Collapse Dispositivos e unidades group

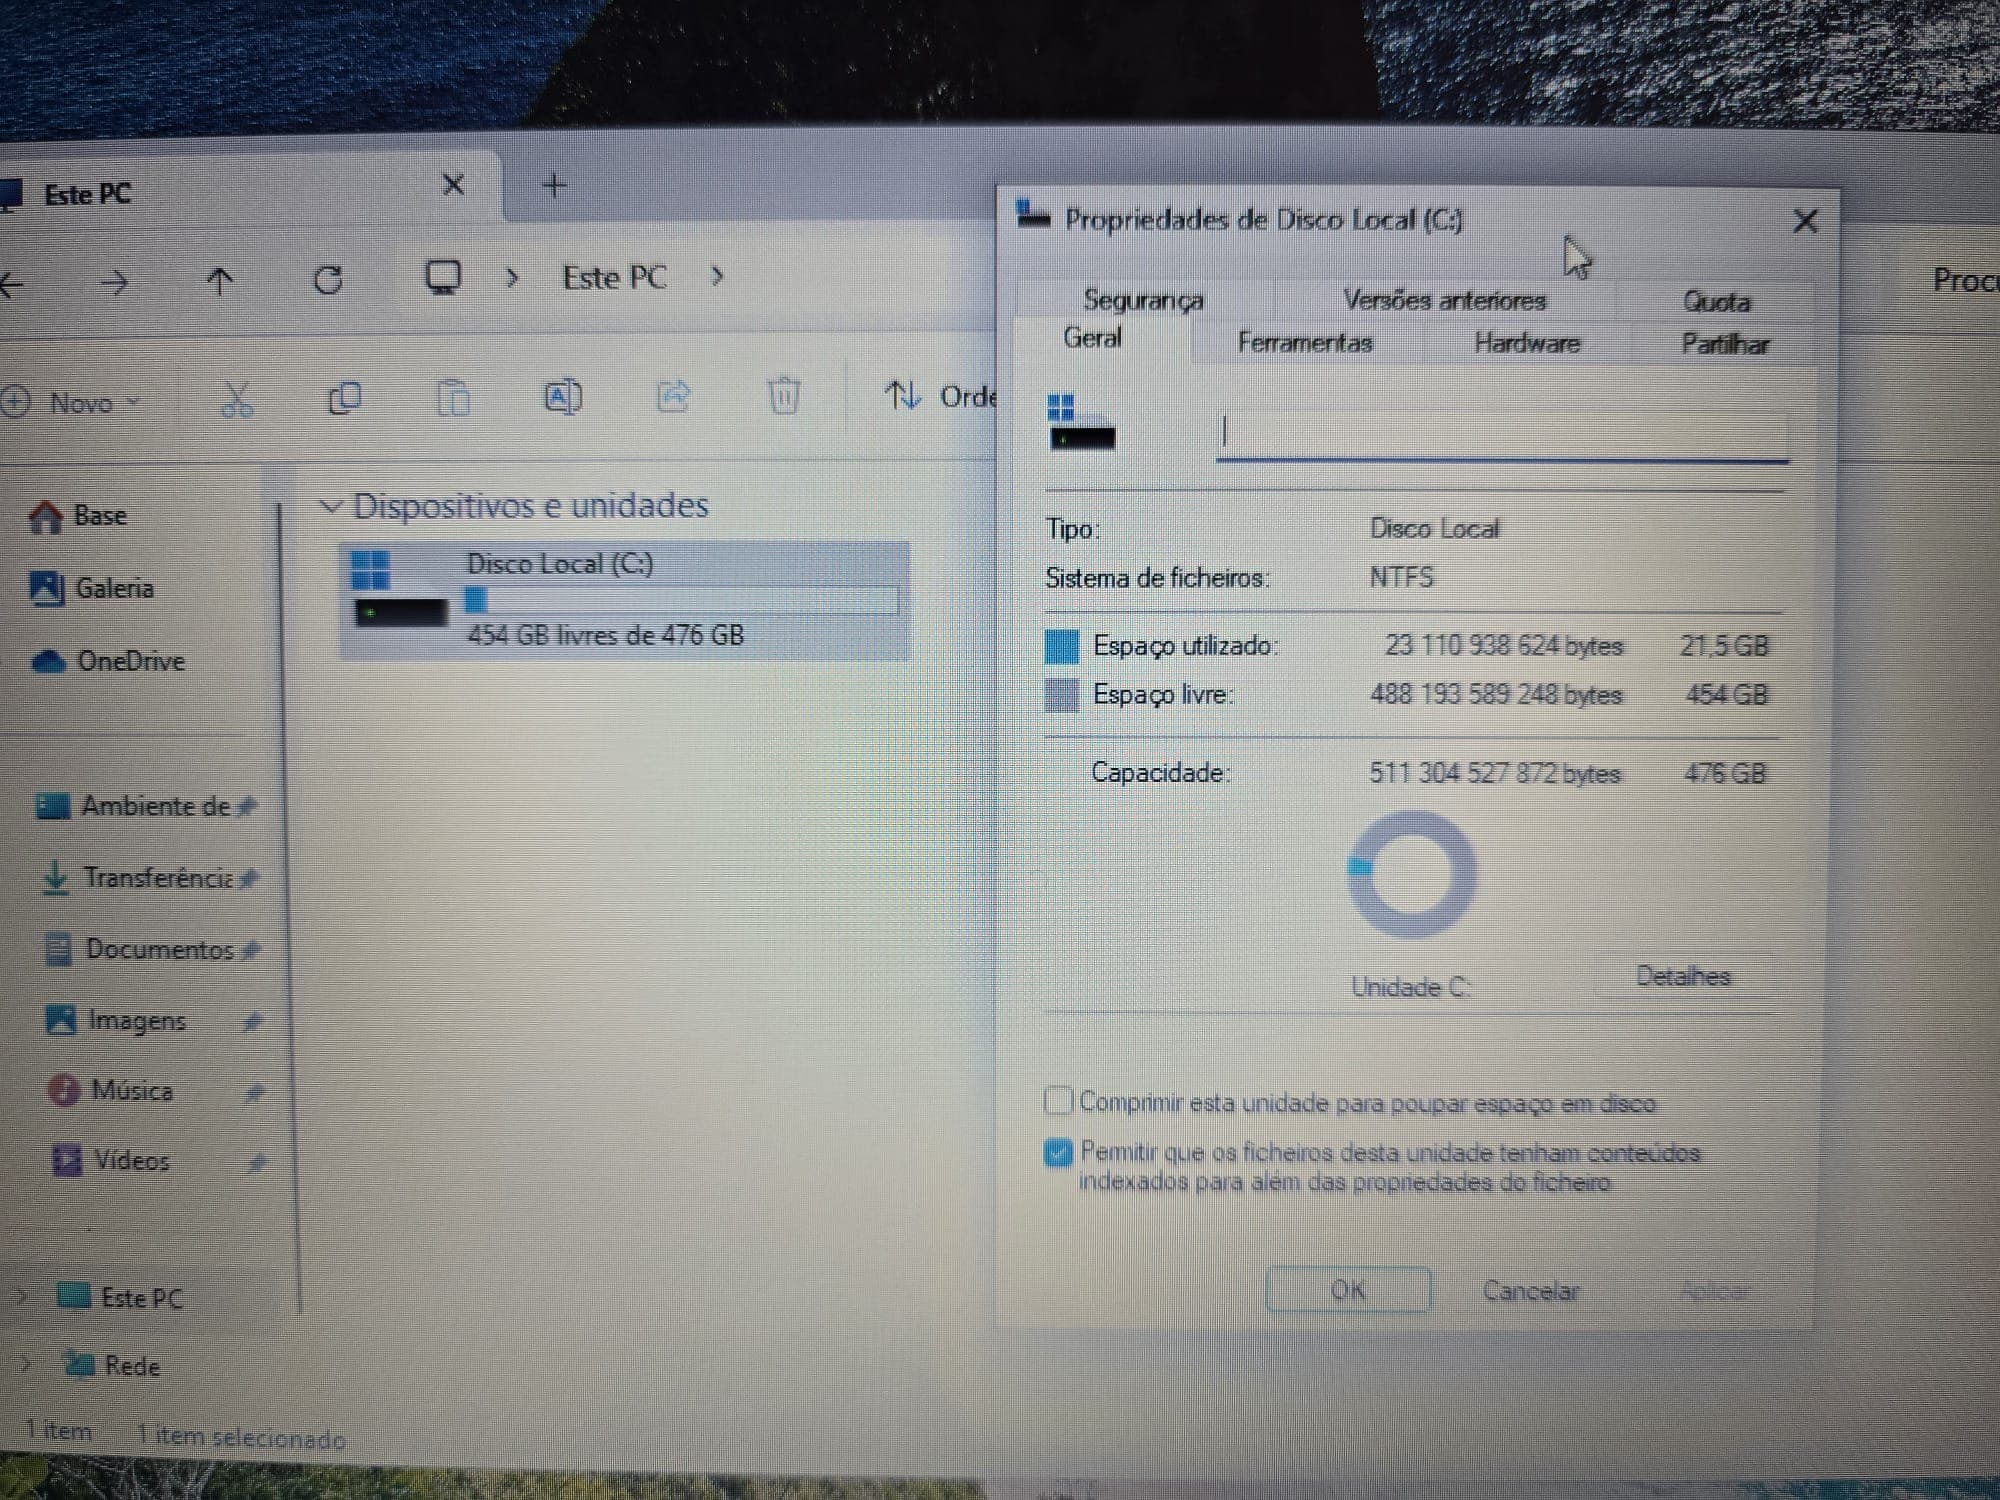tap(330, 506)
